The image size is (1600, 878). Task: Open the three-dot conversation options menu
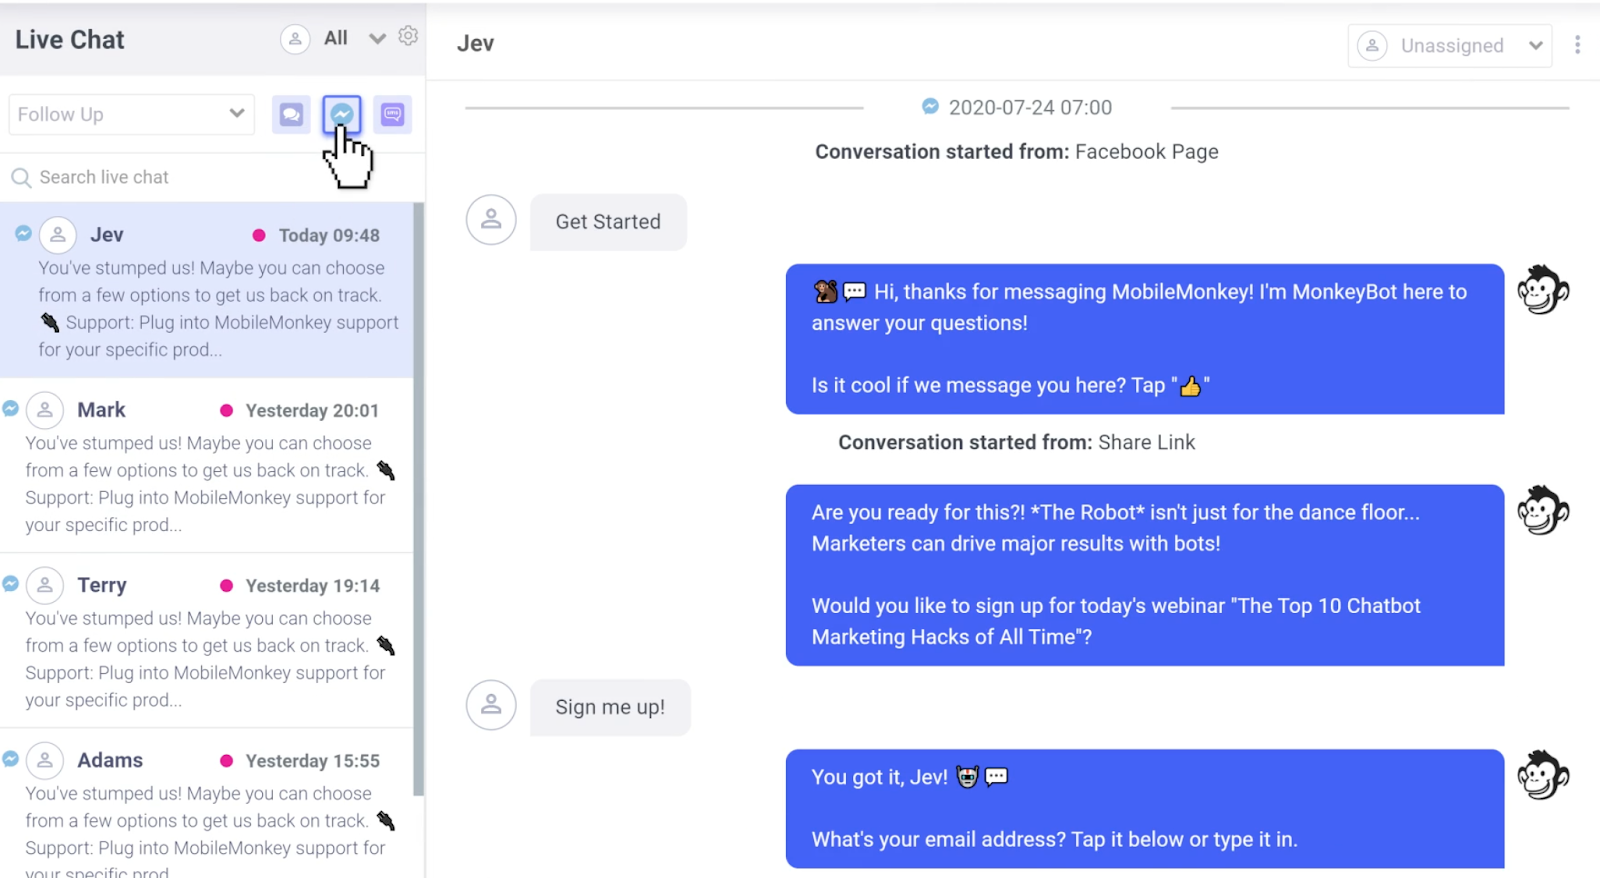(x=1577, y=45)
